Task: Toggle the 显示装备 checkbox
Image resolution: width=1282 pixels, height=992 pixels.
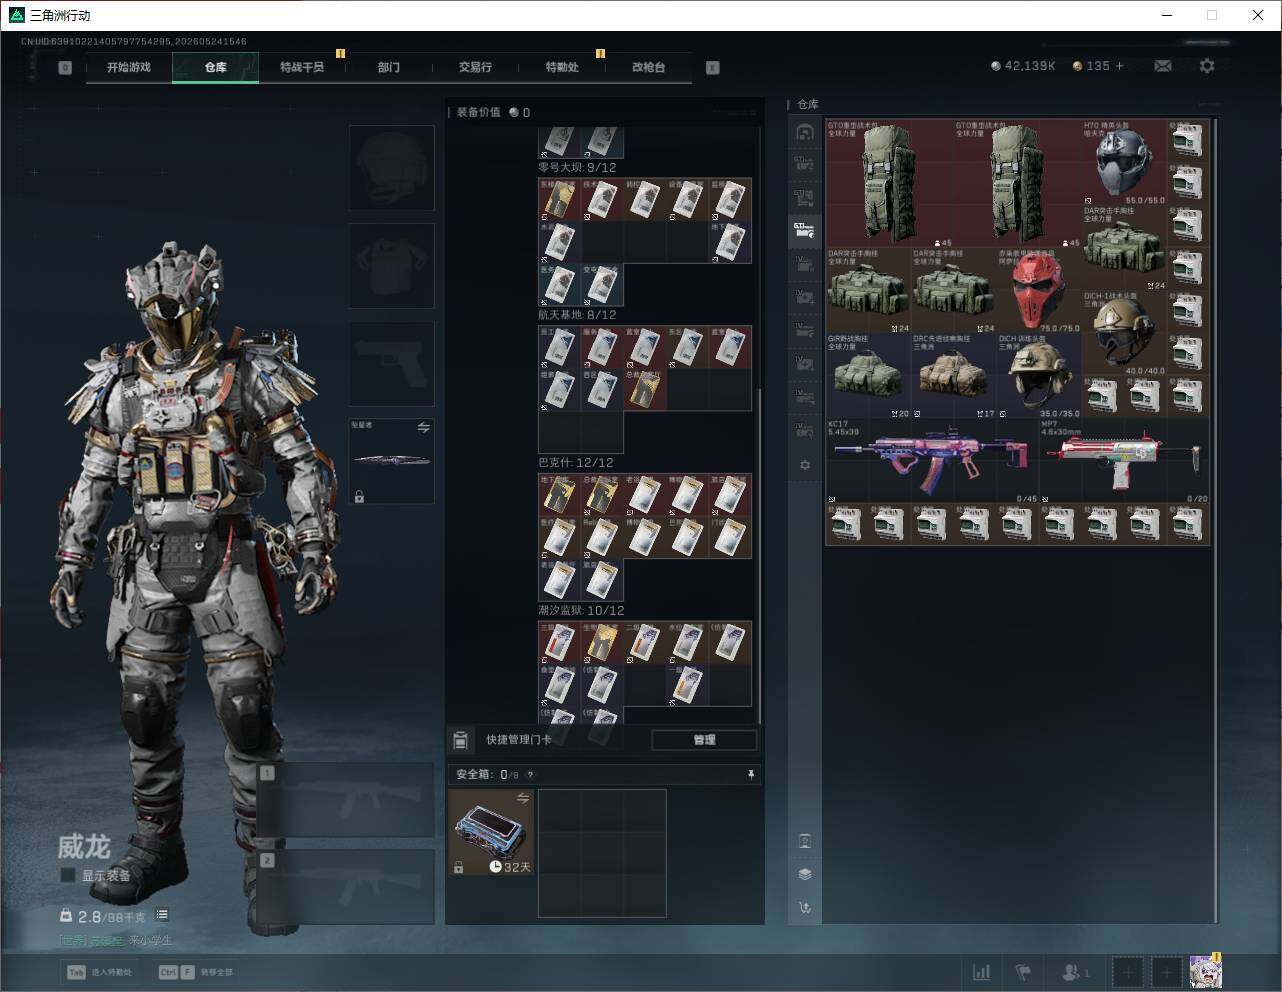Action: [x=68, y=875]
